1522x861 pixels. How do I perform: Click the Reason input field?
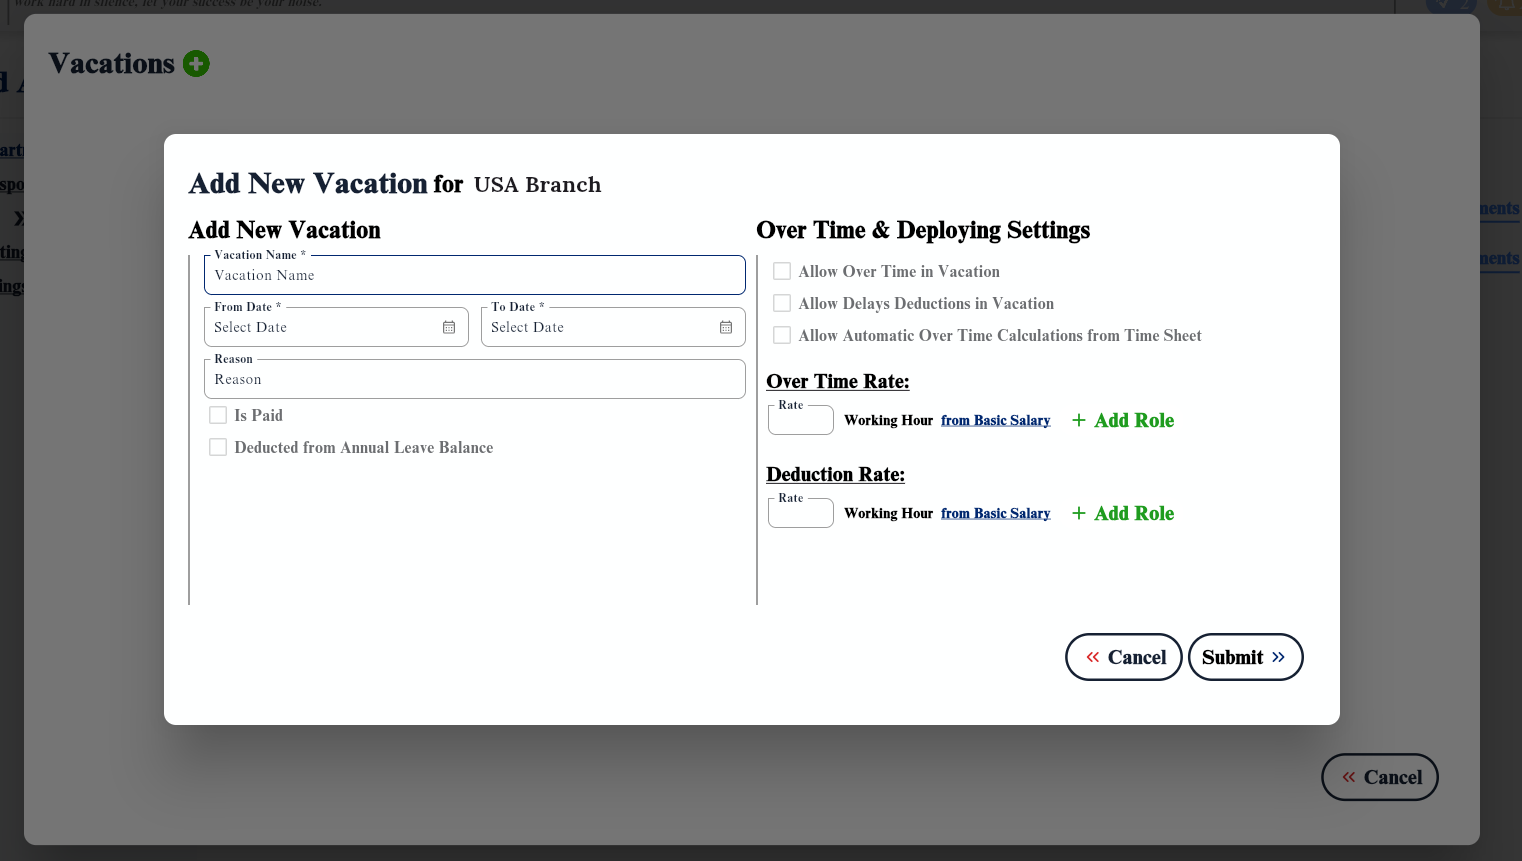coord(474,380)
